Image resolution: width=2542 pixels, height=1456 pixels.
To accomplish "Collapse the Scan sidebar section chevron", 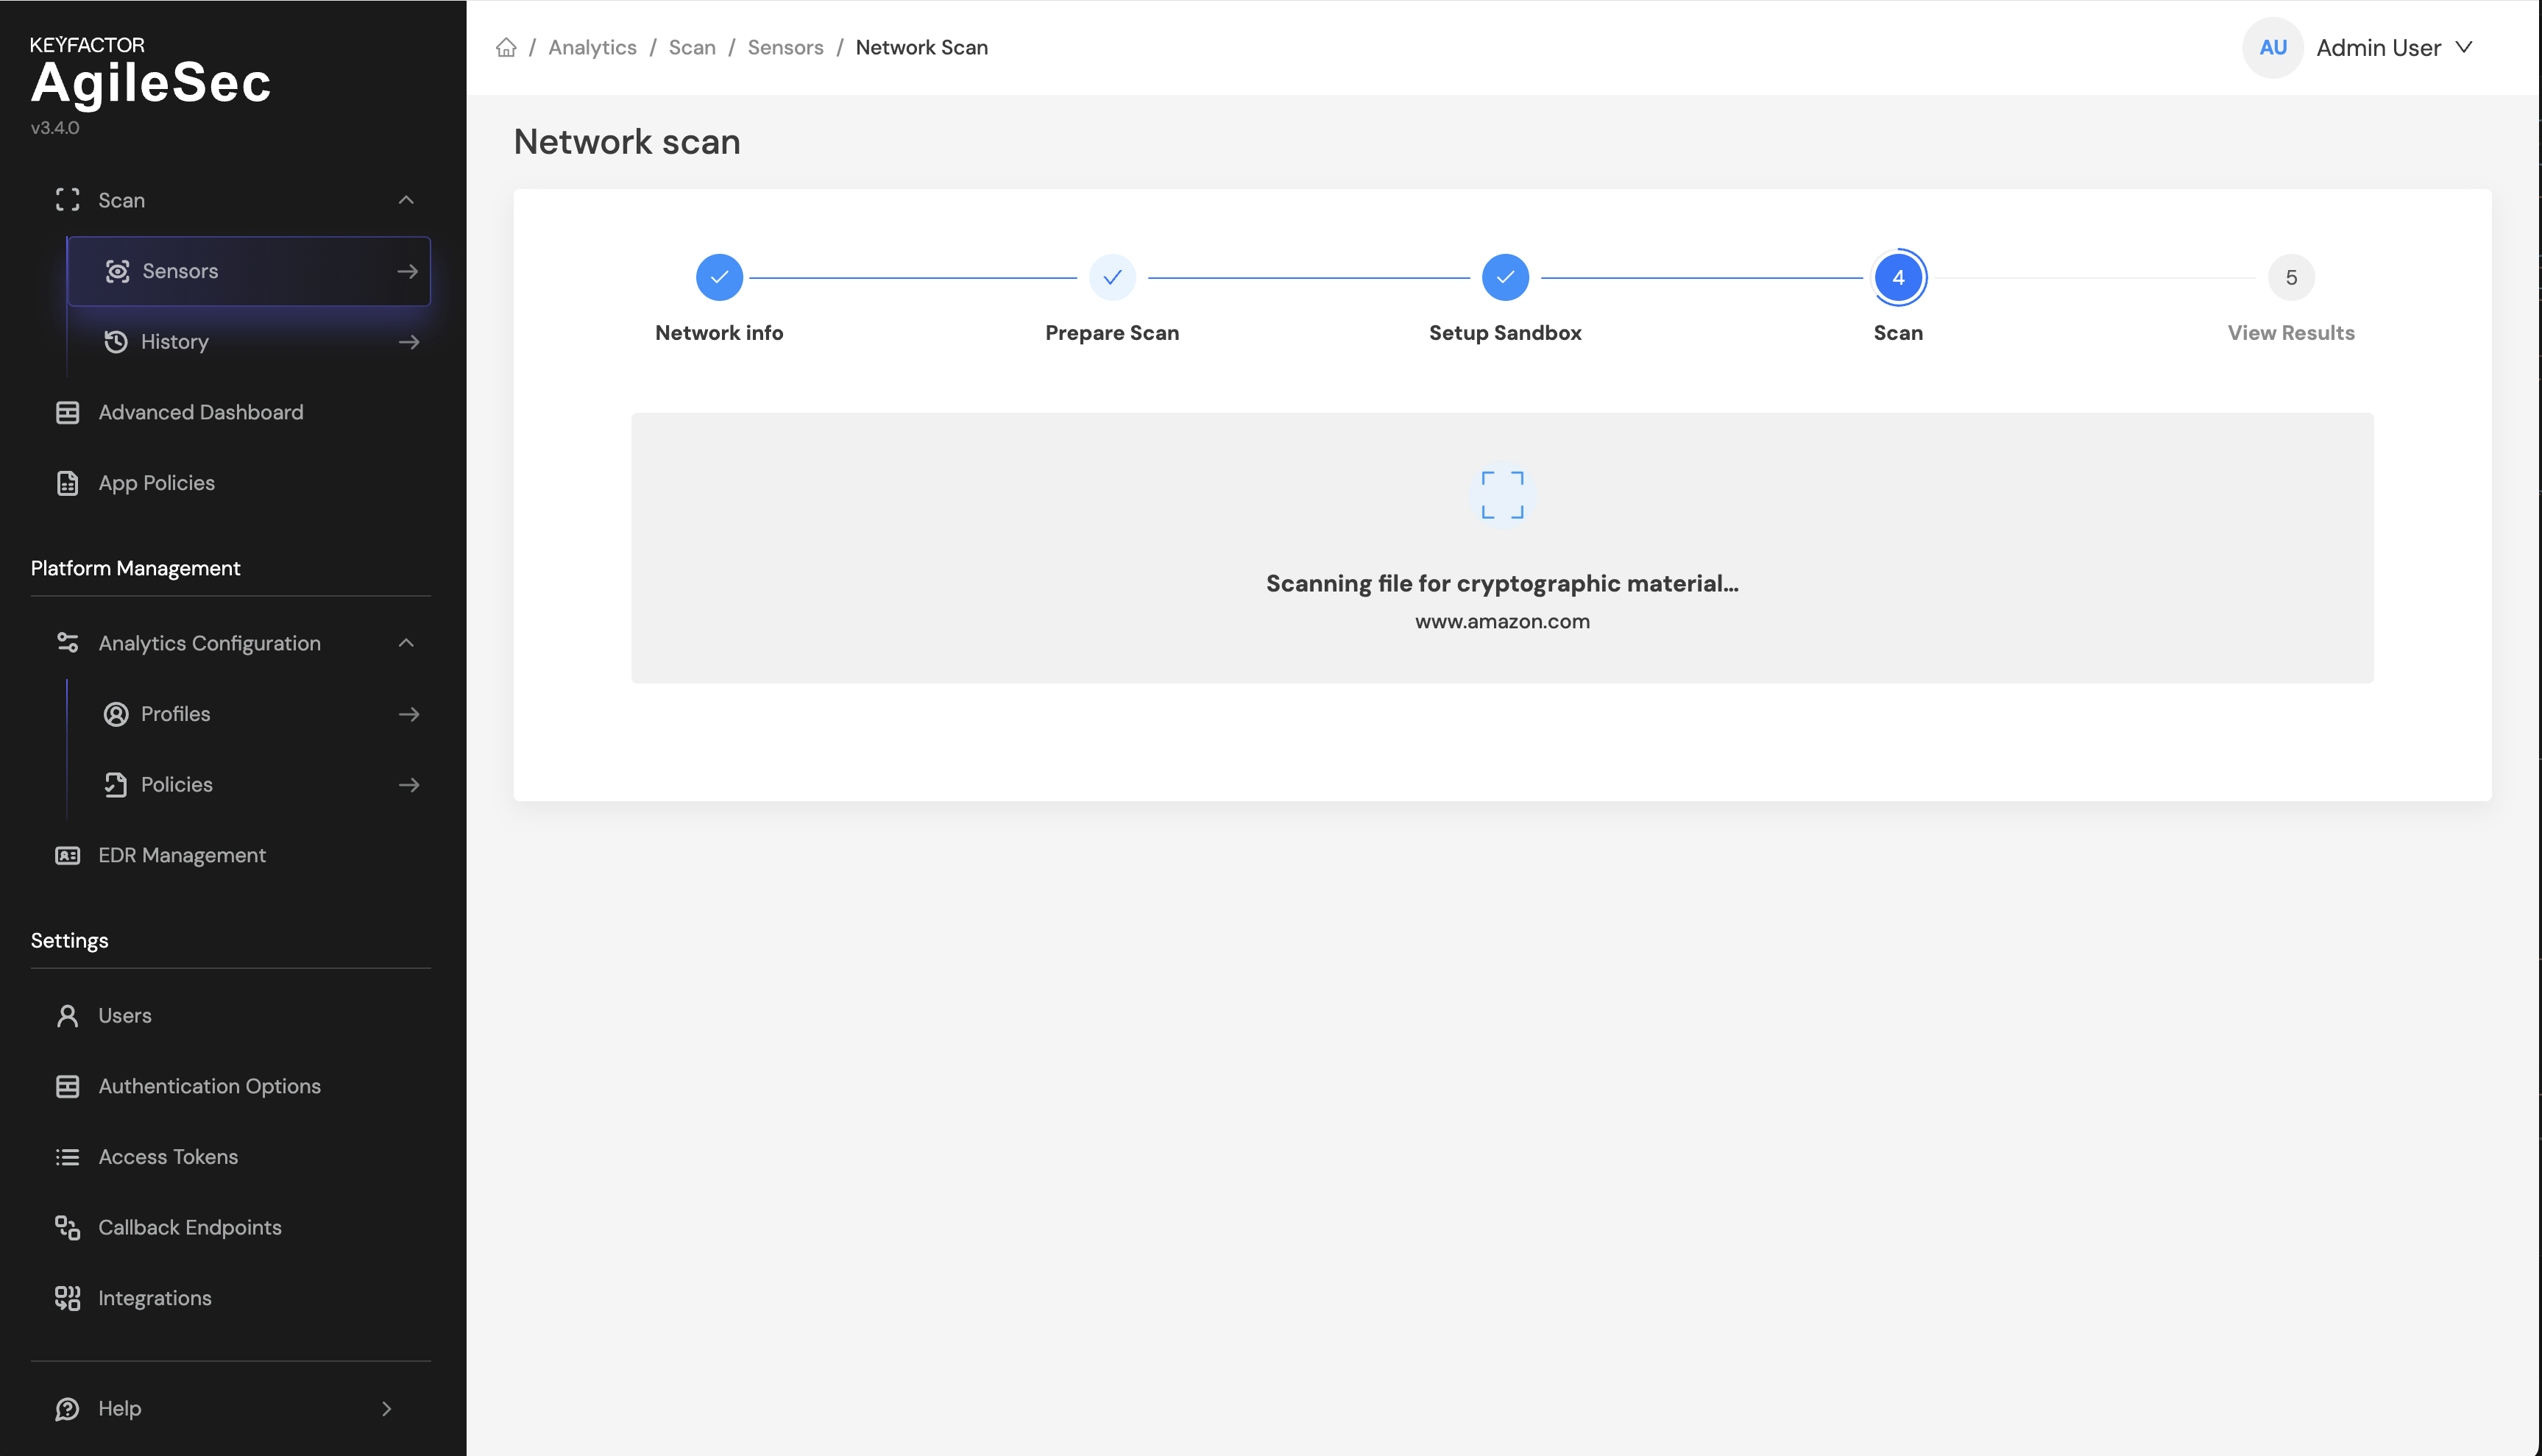I will tap(406, 200).
